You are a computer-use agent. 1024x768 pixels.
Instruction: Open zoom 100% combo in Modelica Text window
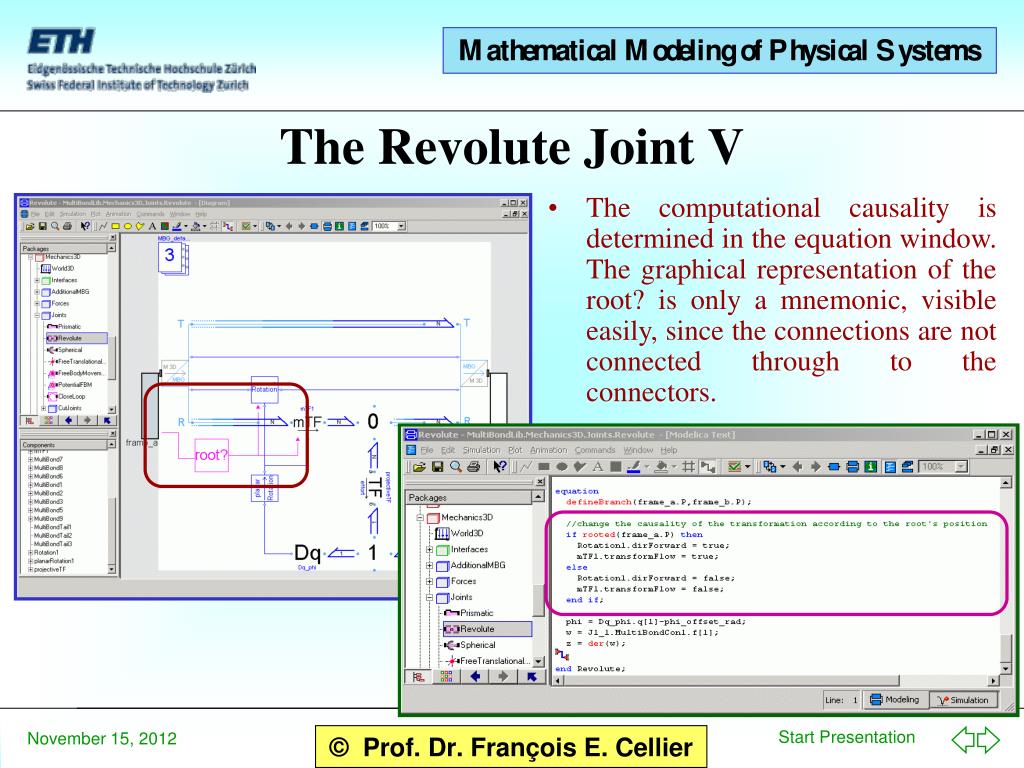coord(943,466)
